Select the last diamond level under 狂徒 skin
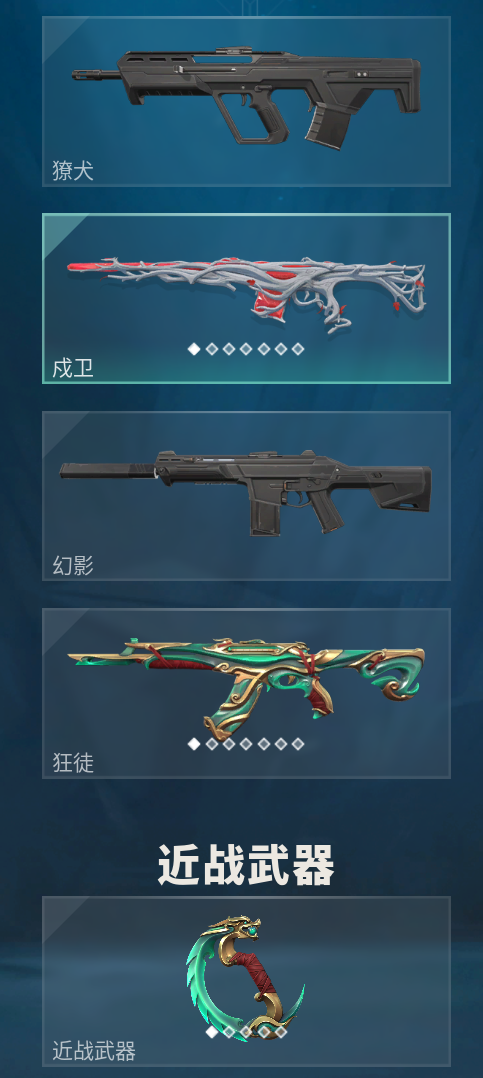Screen dimensions: 483x1078 tap(297, 744)
